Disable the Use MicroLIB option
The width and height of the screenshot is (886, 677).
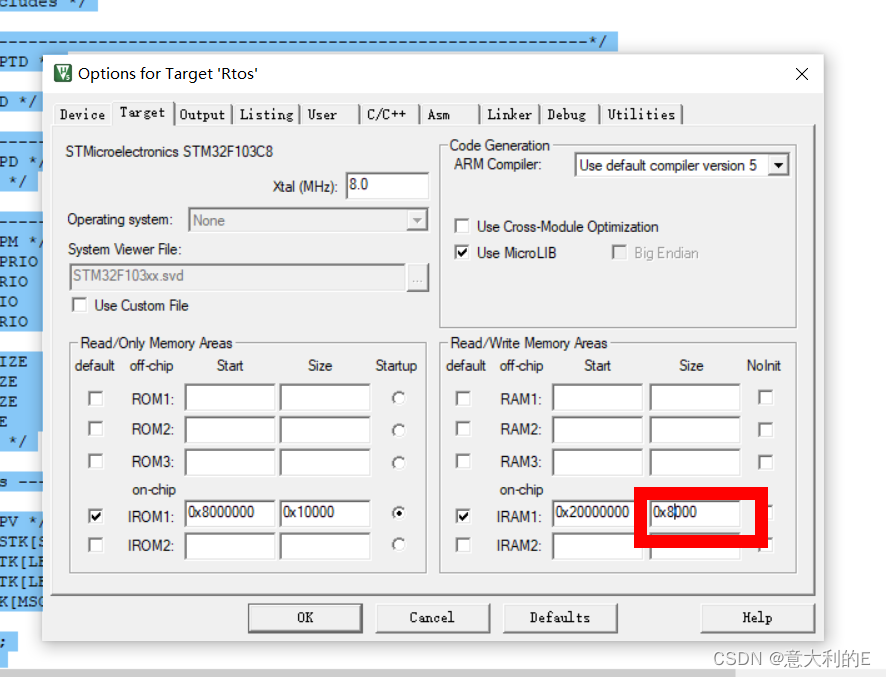(462, 252)
